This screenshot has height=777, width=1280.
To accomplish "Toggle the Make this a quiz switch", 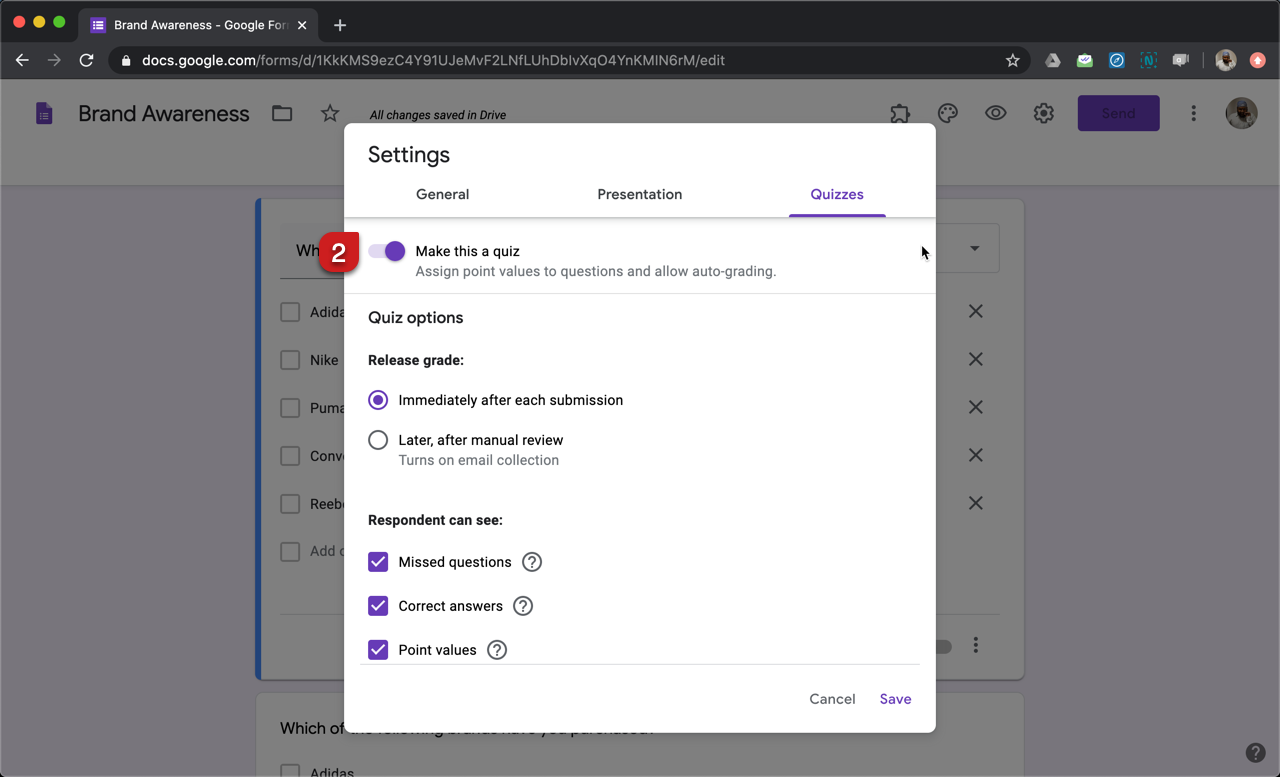I will 387,251.
